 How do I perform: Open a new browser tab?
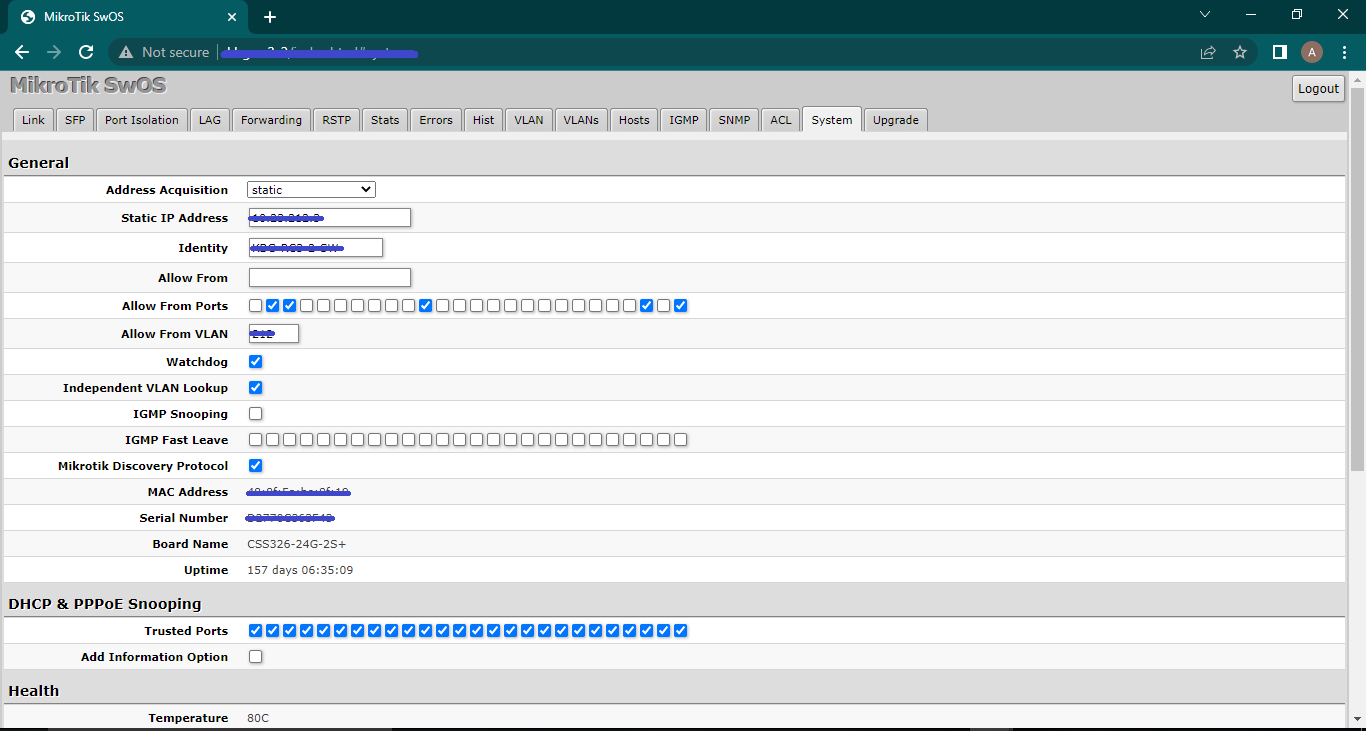[x=270, y=17]
